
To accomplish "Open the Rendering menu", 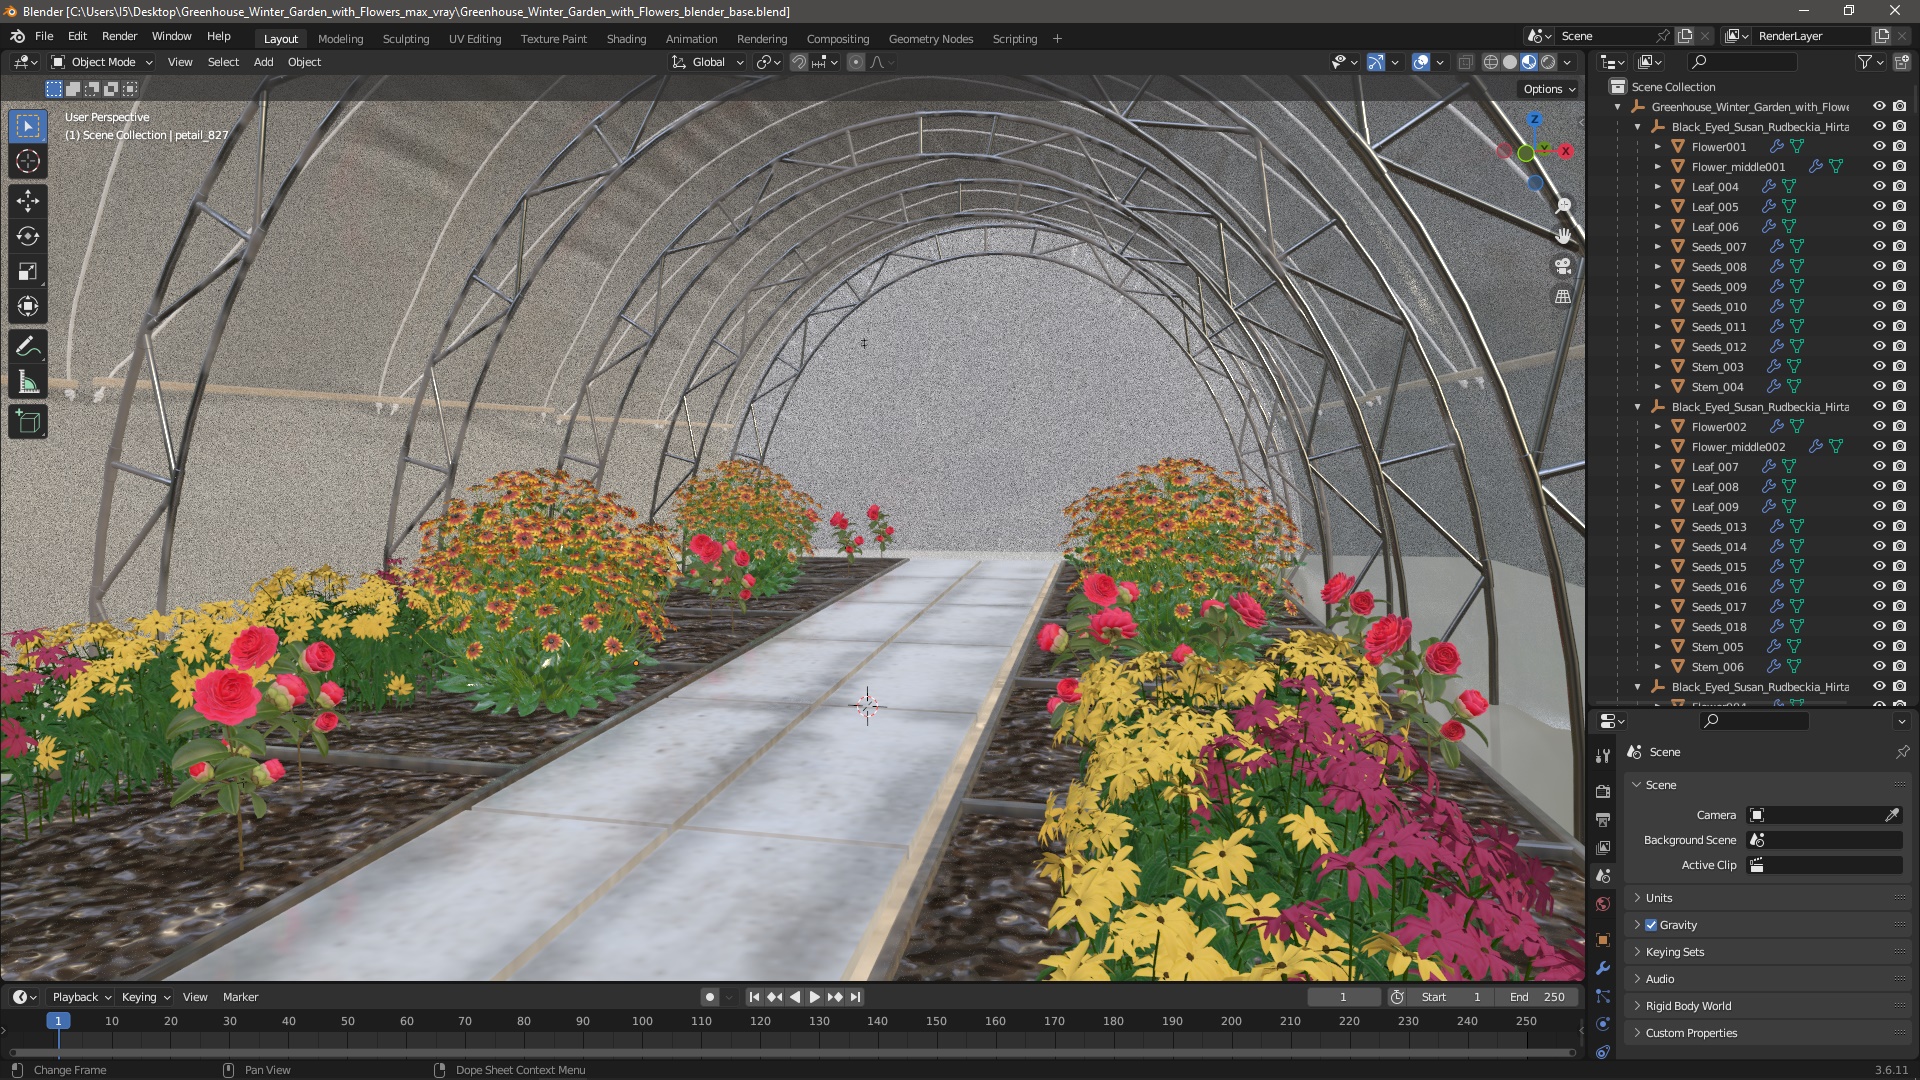I will coord(761,37).
